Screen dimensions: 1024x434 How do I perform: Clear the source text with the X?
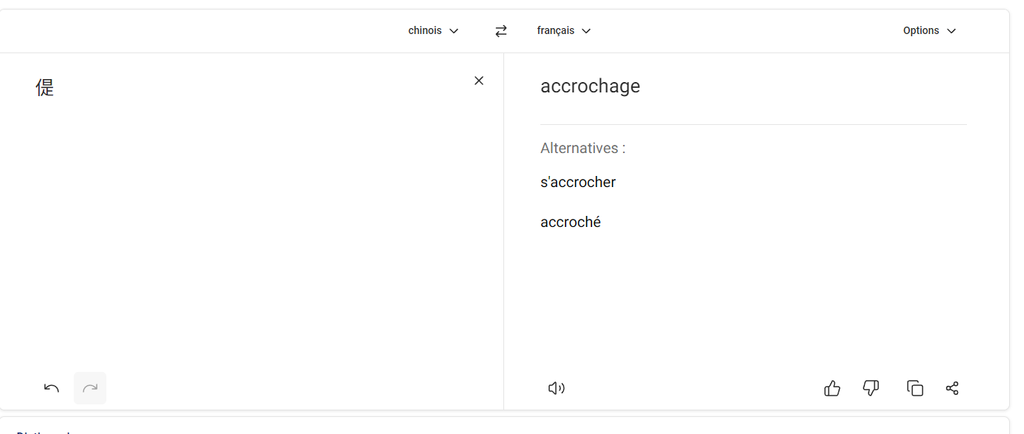[479, 81]
